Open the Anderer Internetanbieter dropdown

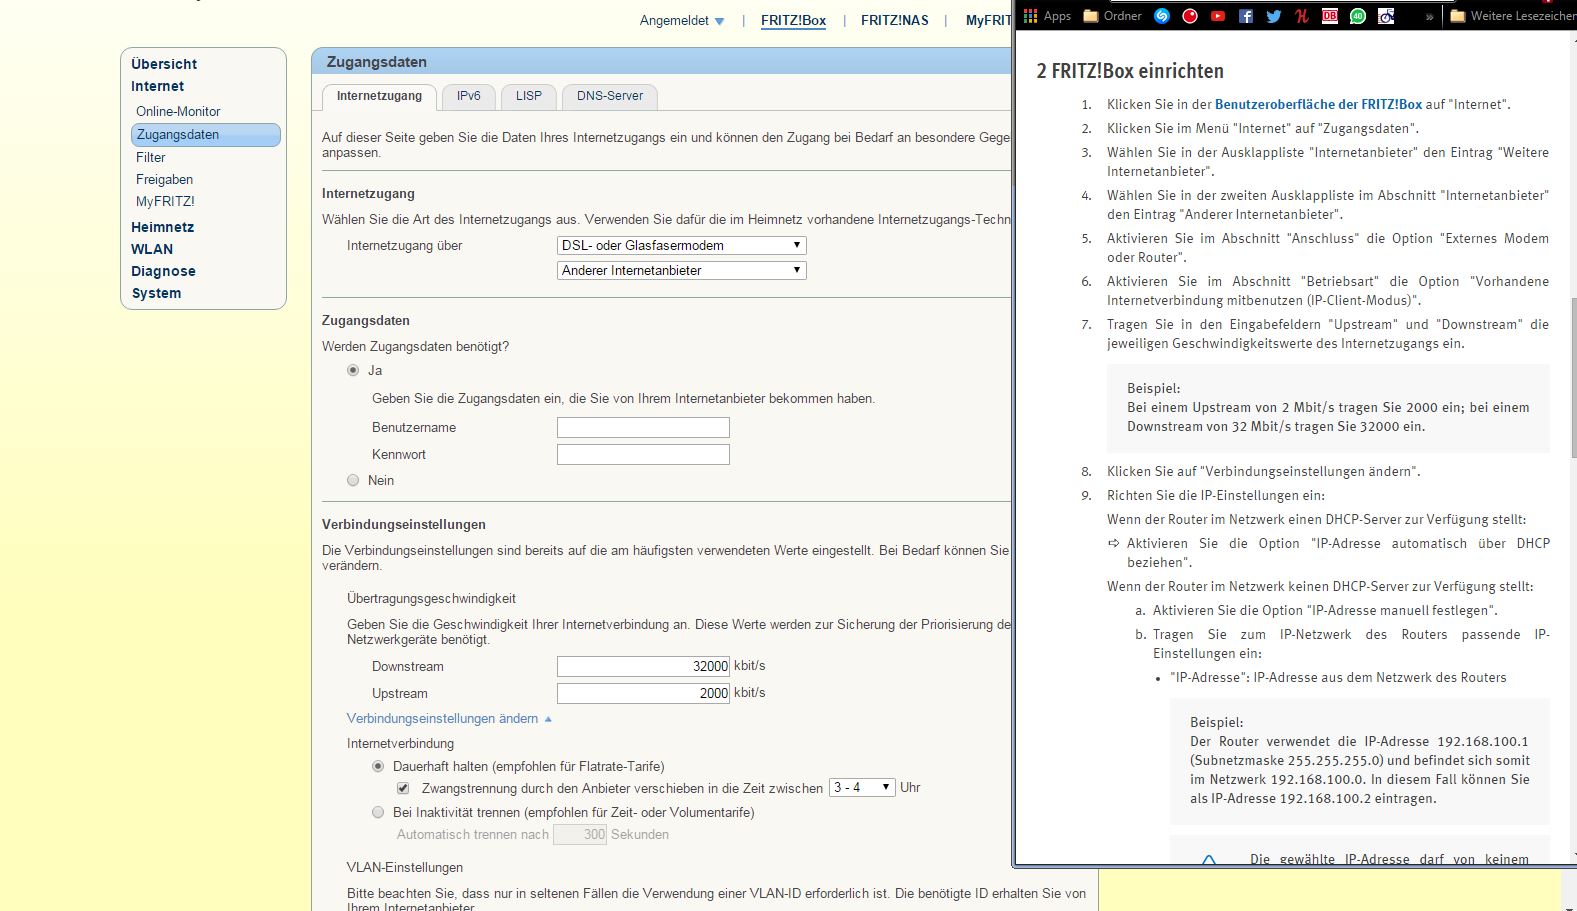point(681,270)
